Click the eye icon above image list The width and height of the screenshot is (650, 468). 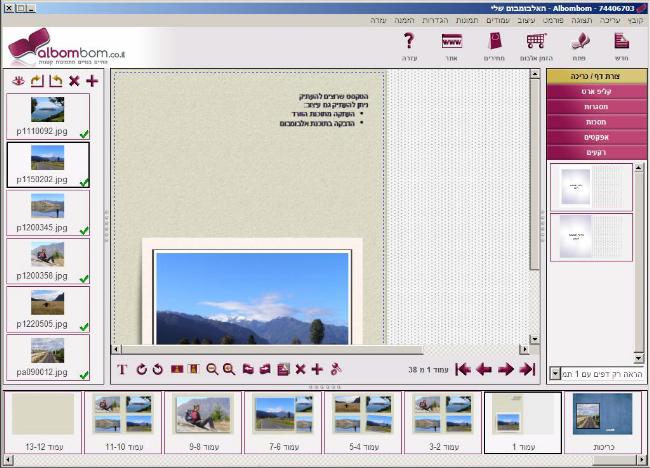point(18,80)
